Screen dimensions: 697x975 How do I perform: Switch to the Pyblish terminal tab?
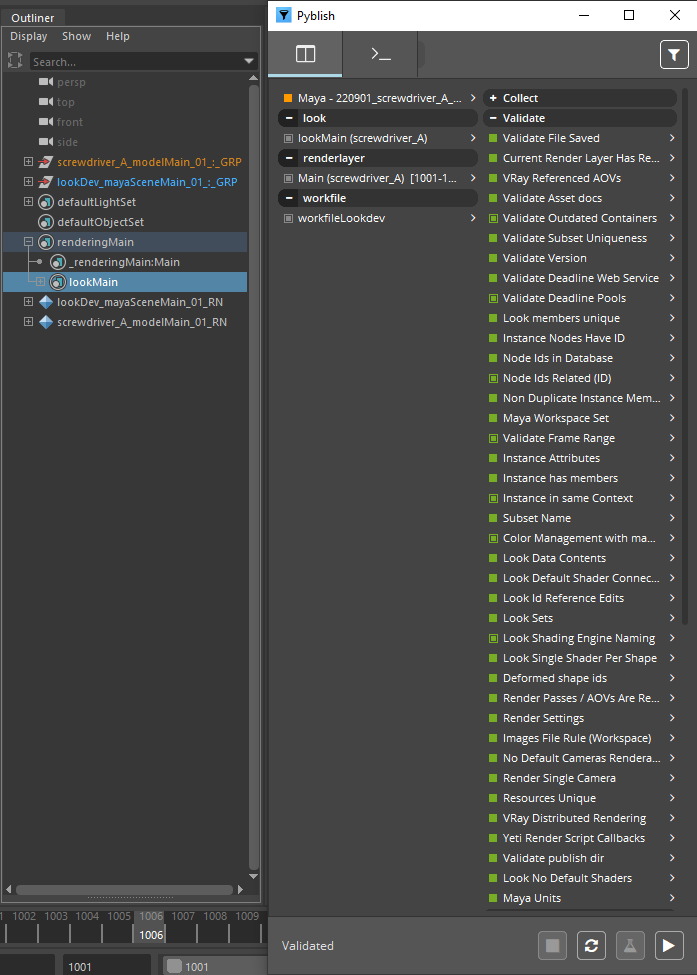click(381, 54)
